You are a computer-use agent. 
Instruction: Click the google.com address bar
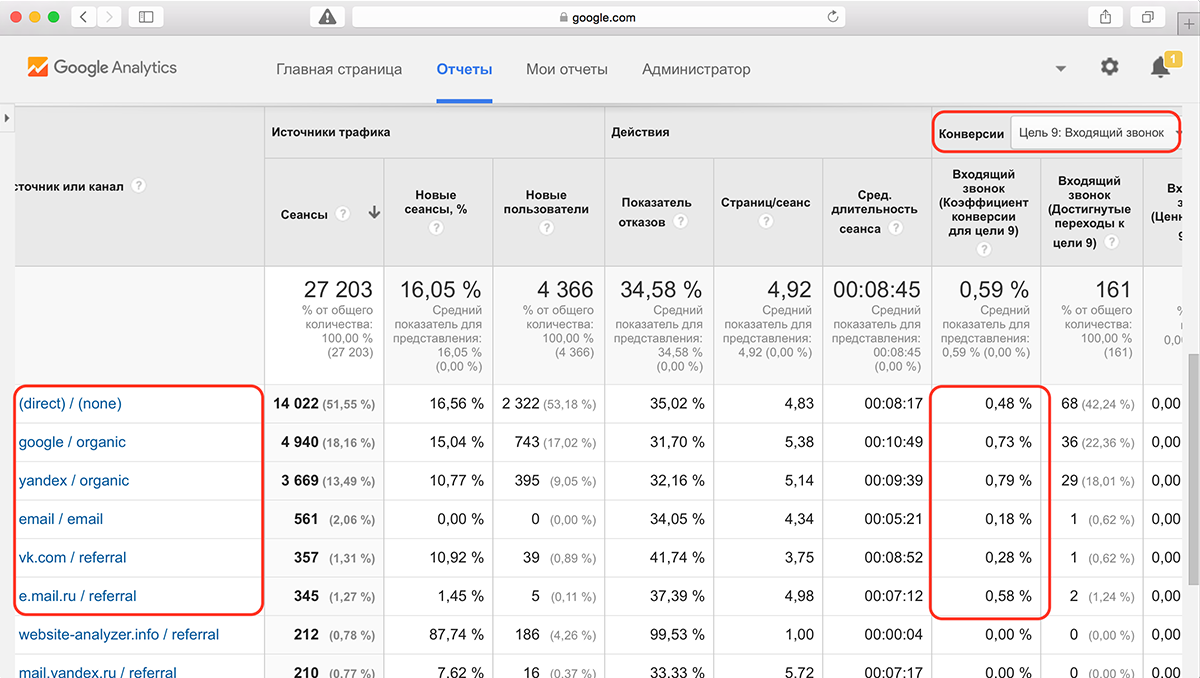[x=598, y=17]
